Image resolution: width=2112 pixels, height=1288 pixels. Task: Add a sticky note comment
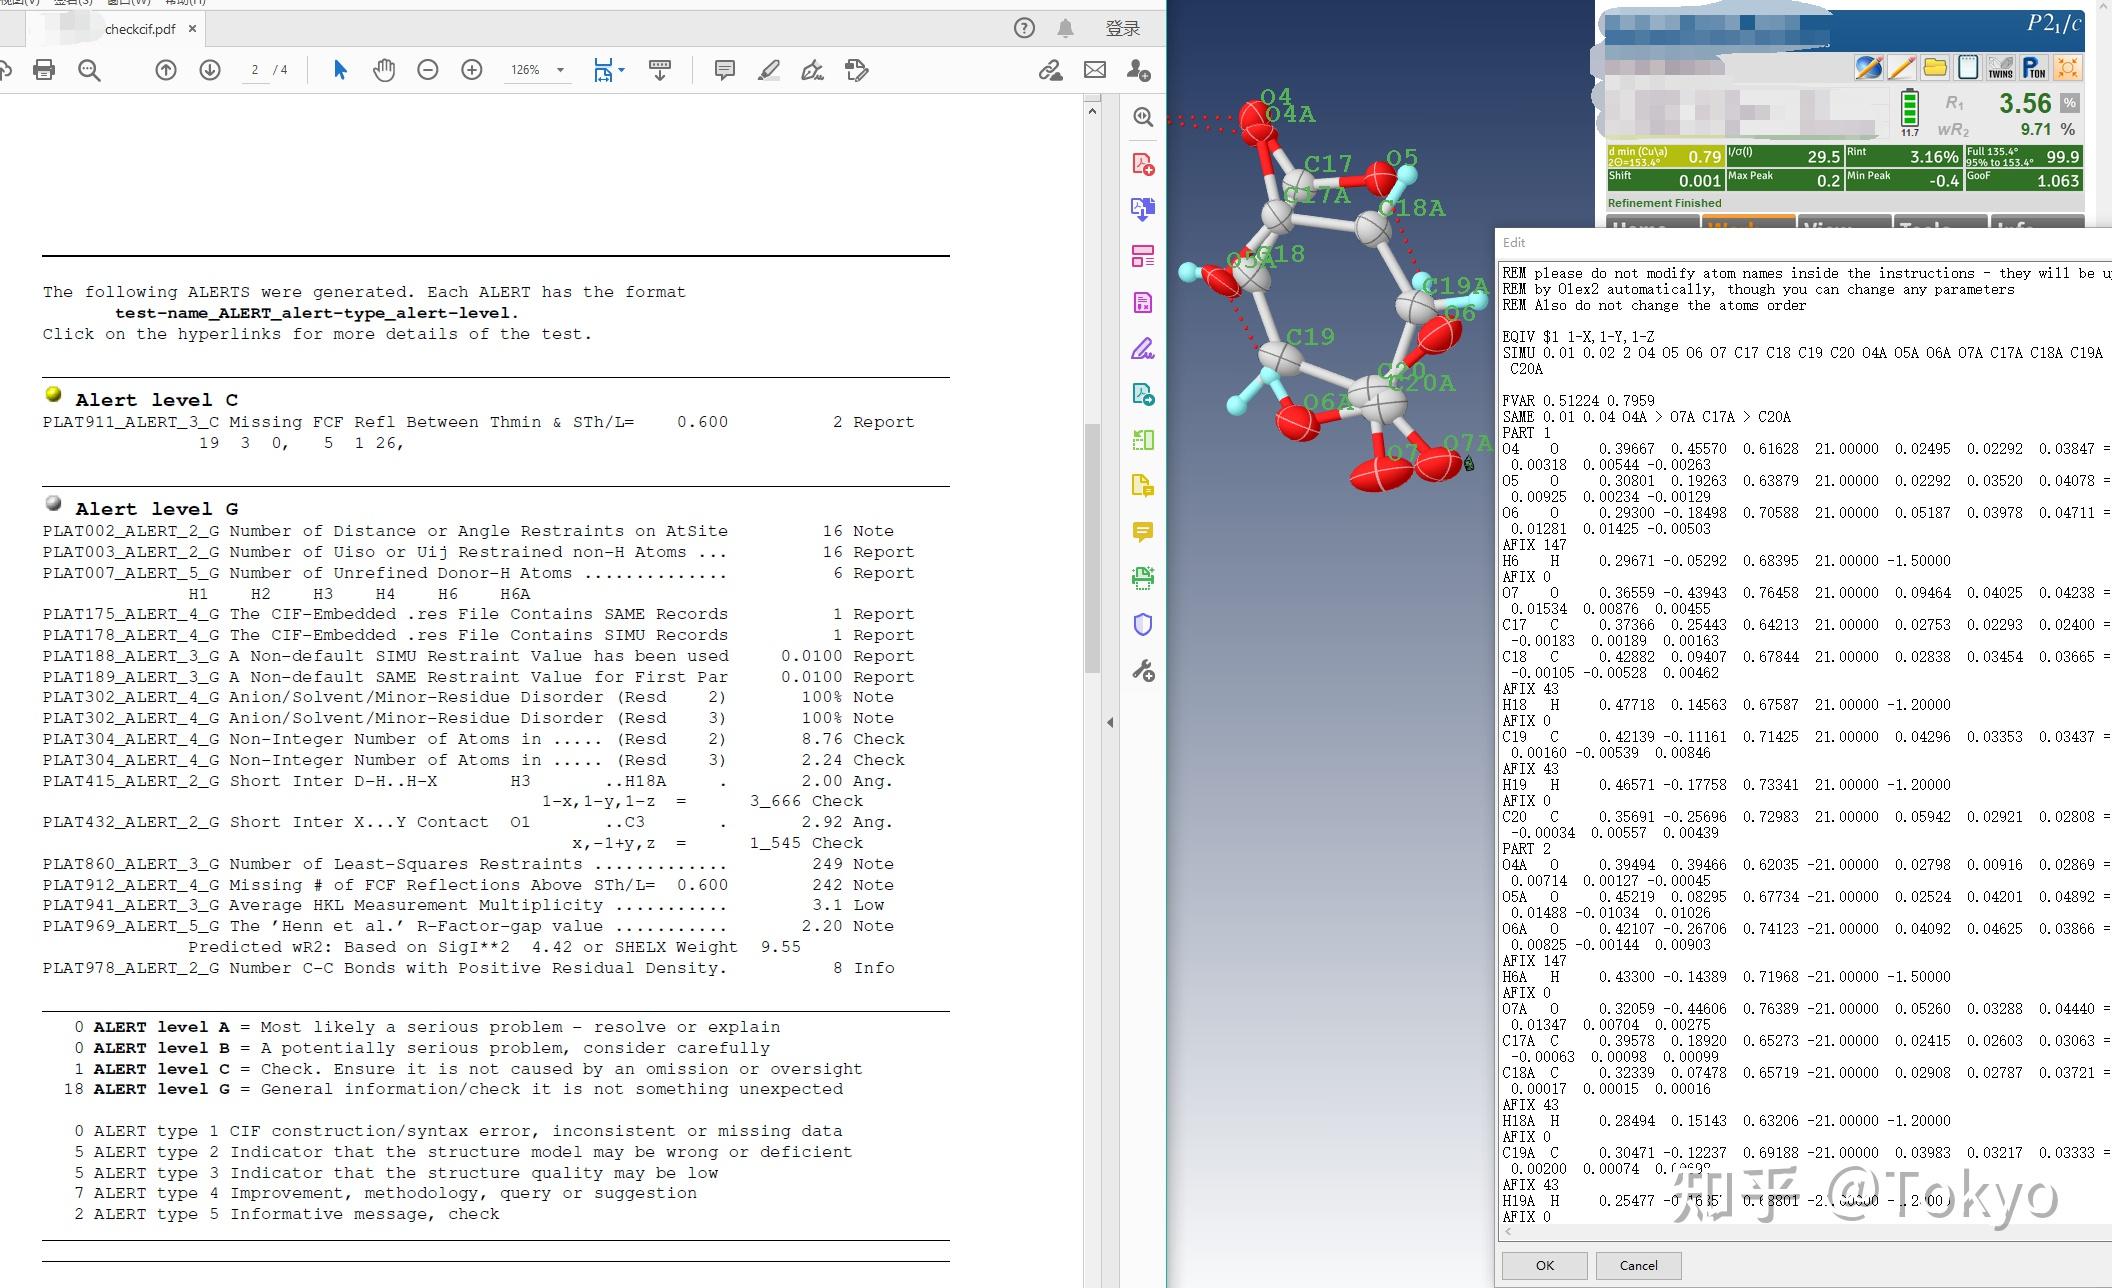tap(725, 70)
